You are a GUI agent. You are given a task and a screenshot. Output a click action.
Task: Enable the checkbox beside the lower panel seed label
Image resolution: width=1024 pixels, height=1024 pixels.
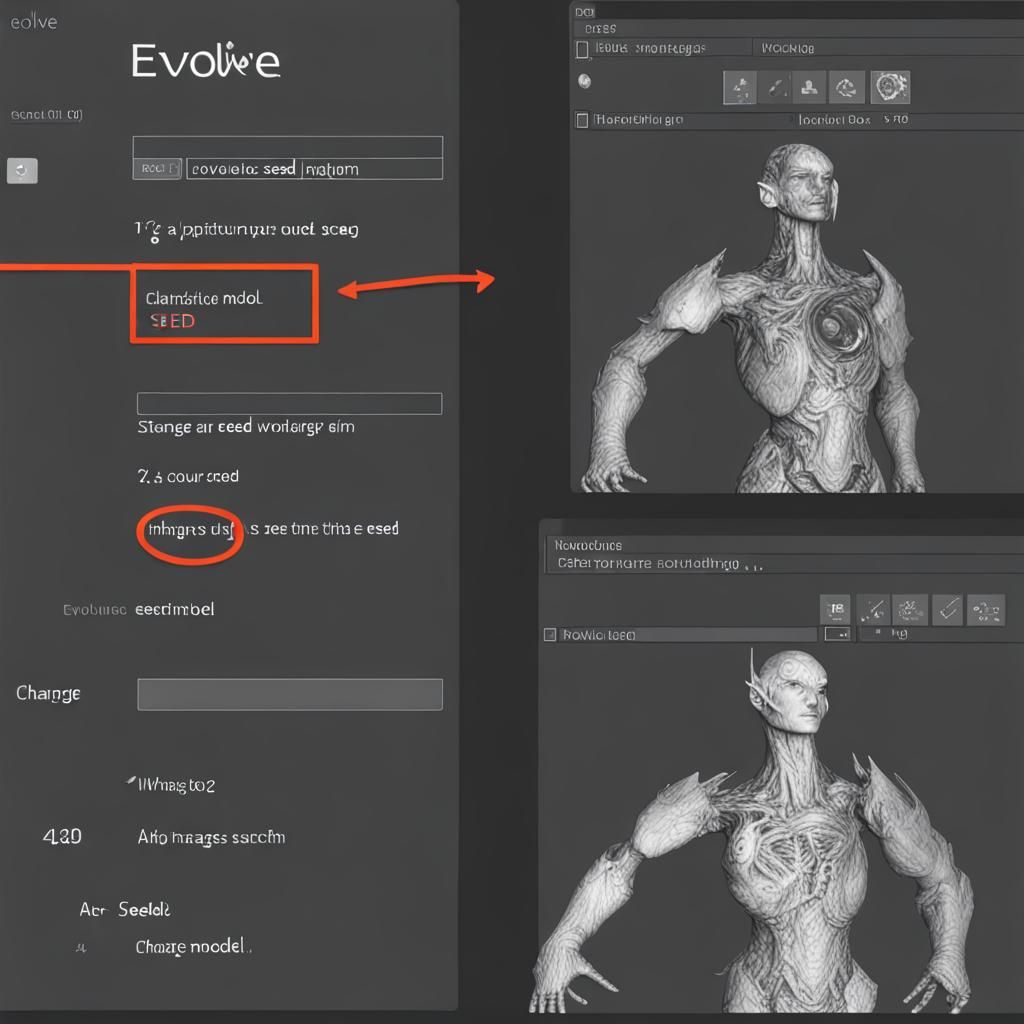coord(549,633)
